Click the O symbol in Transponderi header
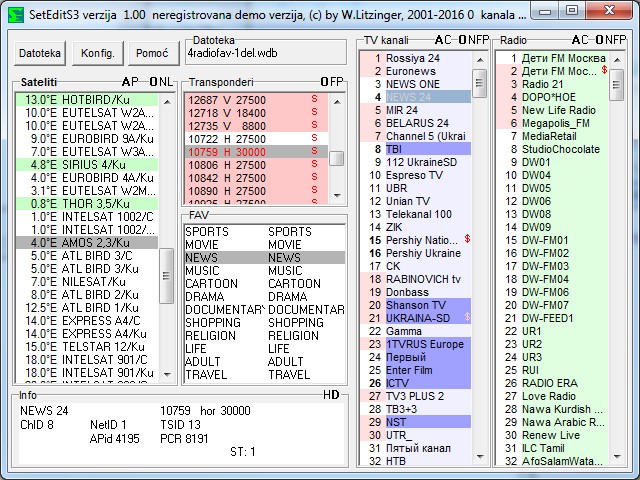This screenshot has height=480, width=640. (324, 81)
